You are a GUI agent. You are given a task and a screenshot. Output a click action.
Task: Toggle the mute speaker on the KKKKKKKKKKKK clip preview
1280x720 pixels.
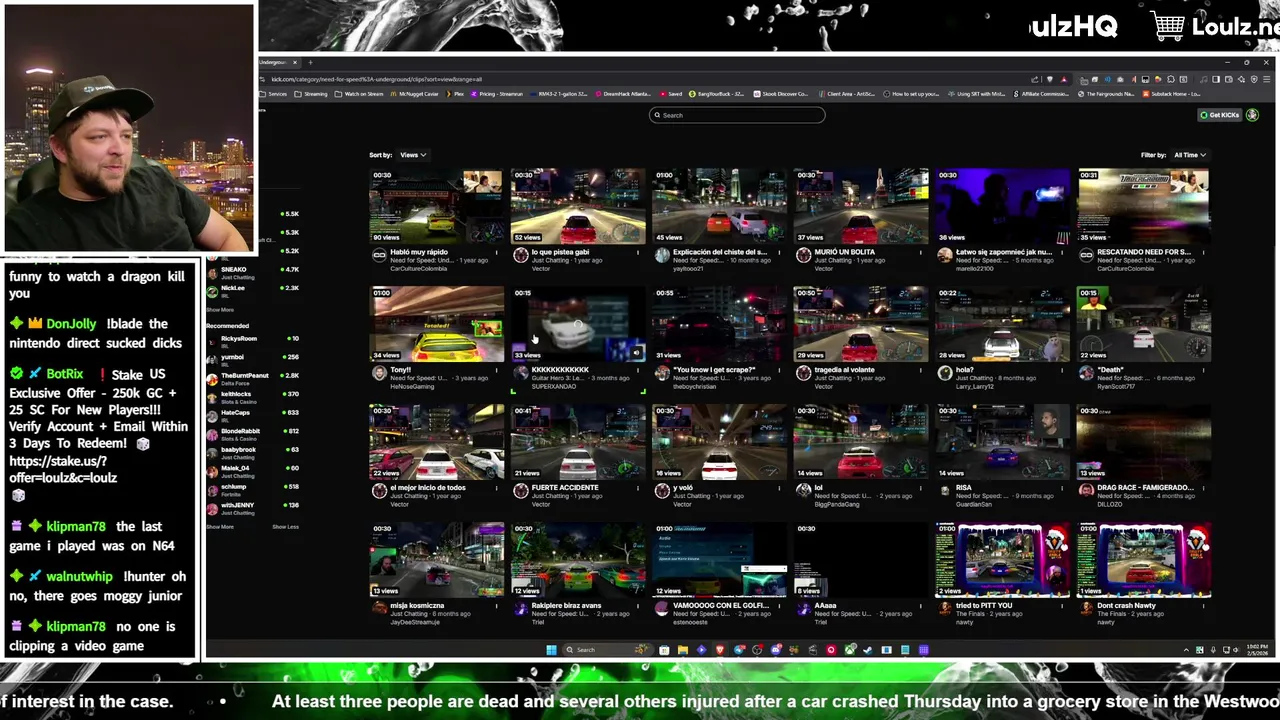pyautogui.click(x=636, y=352)
